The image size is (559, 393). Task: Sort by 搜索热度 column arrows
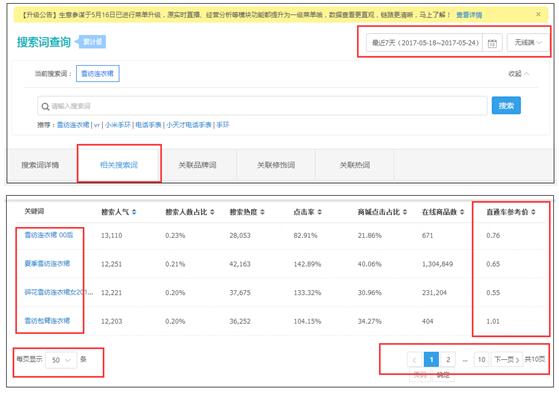pyautogui.click(x=262, y=212)
